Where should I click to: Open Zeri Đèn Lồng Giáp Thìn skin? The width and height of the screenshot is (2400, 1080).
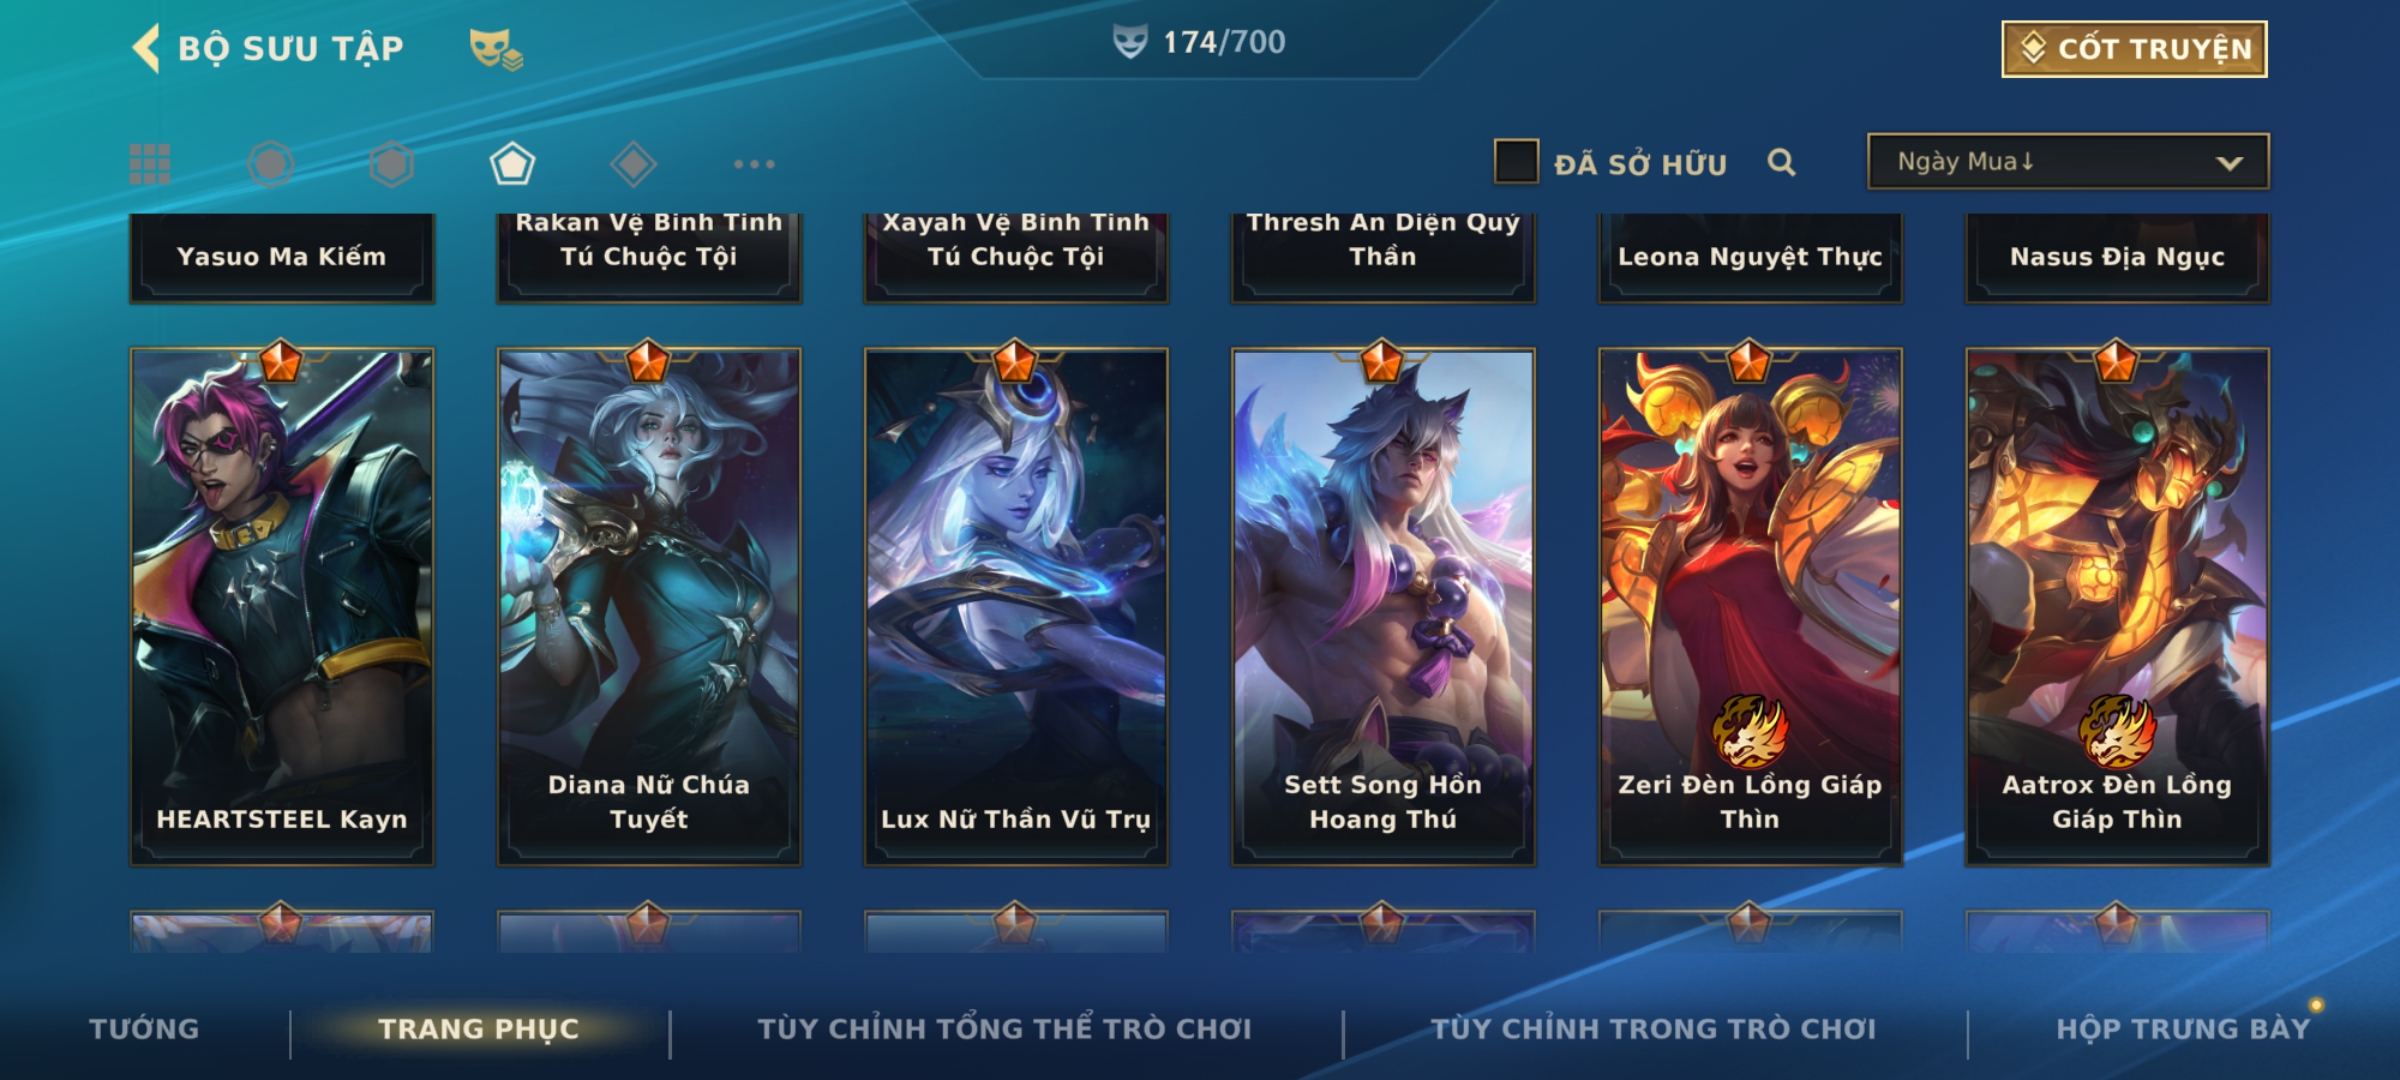[x=1750, y=606]
